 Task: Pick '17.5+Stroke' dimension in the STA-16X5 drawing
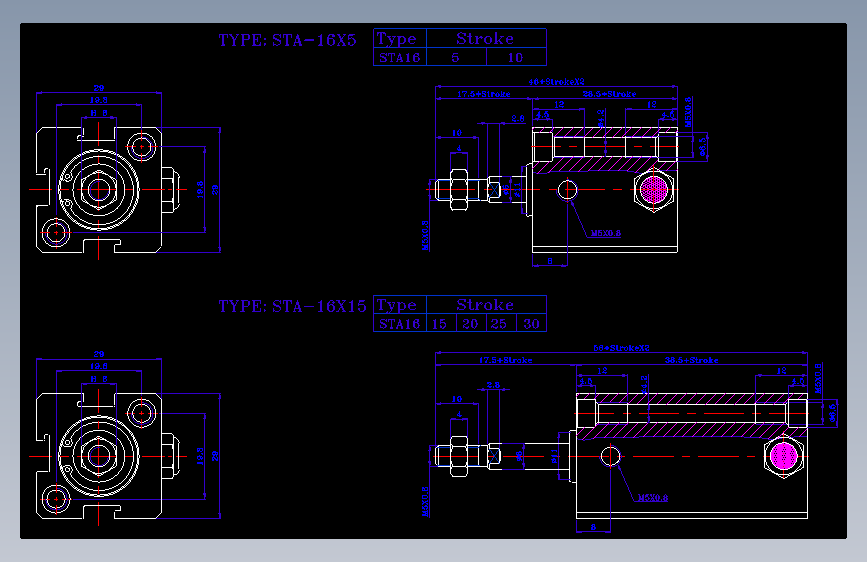coord(483,94)
